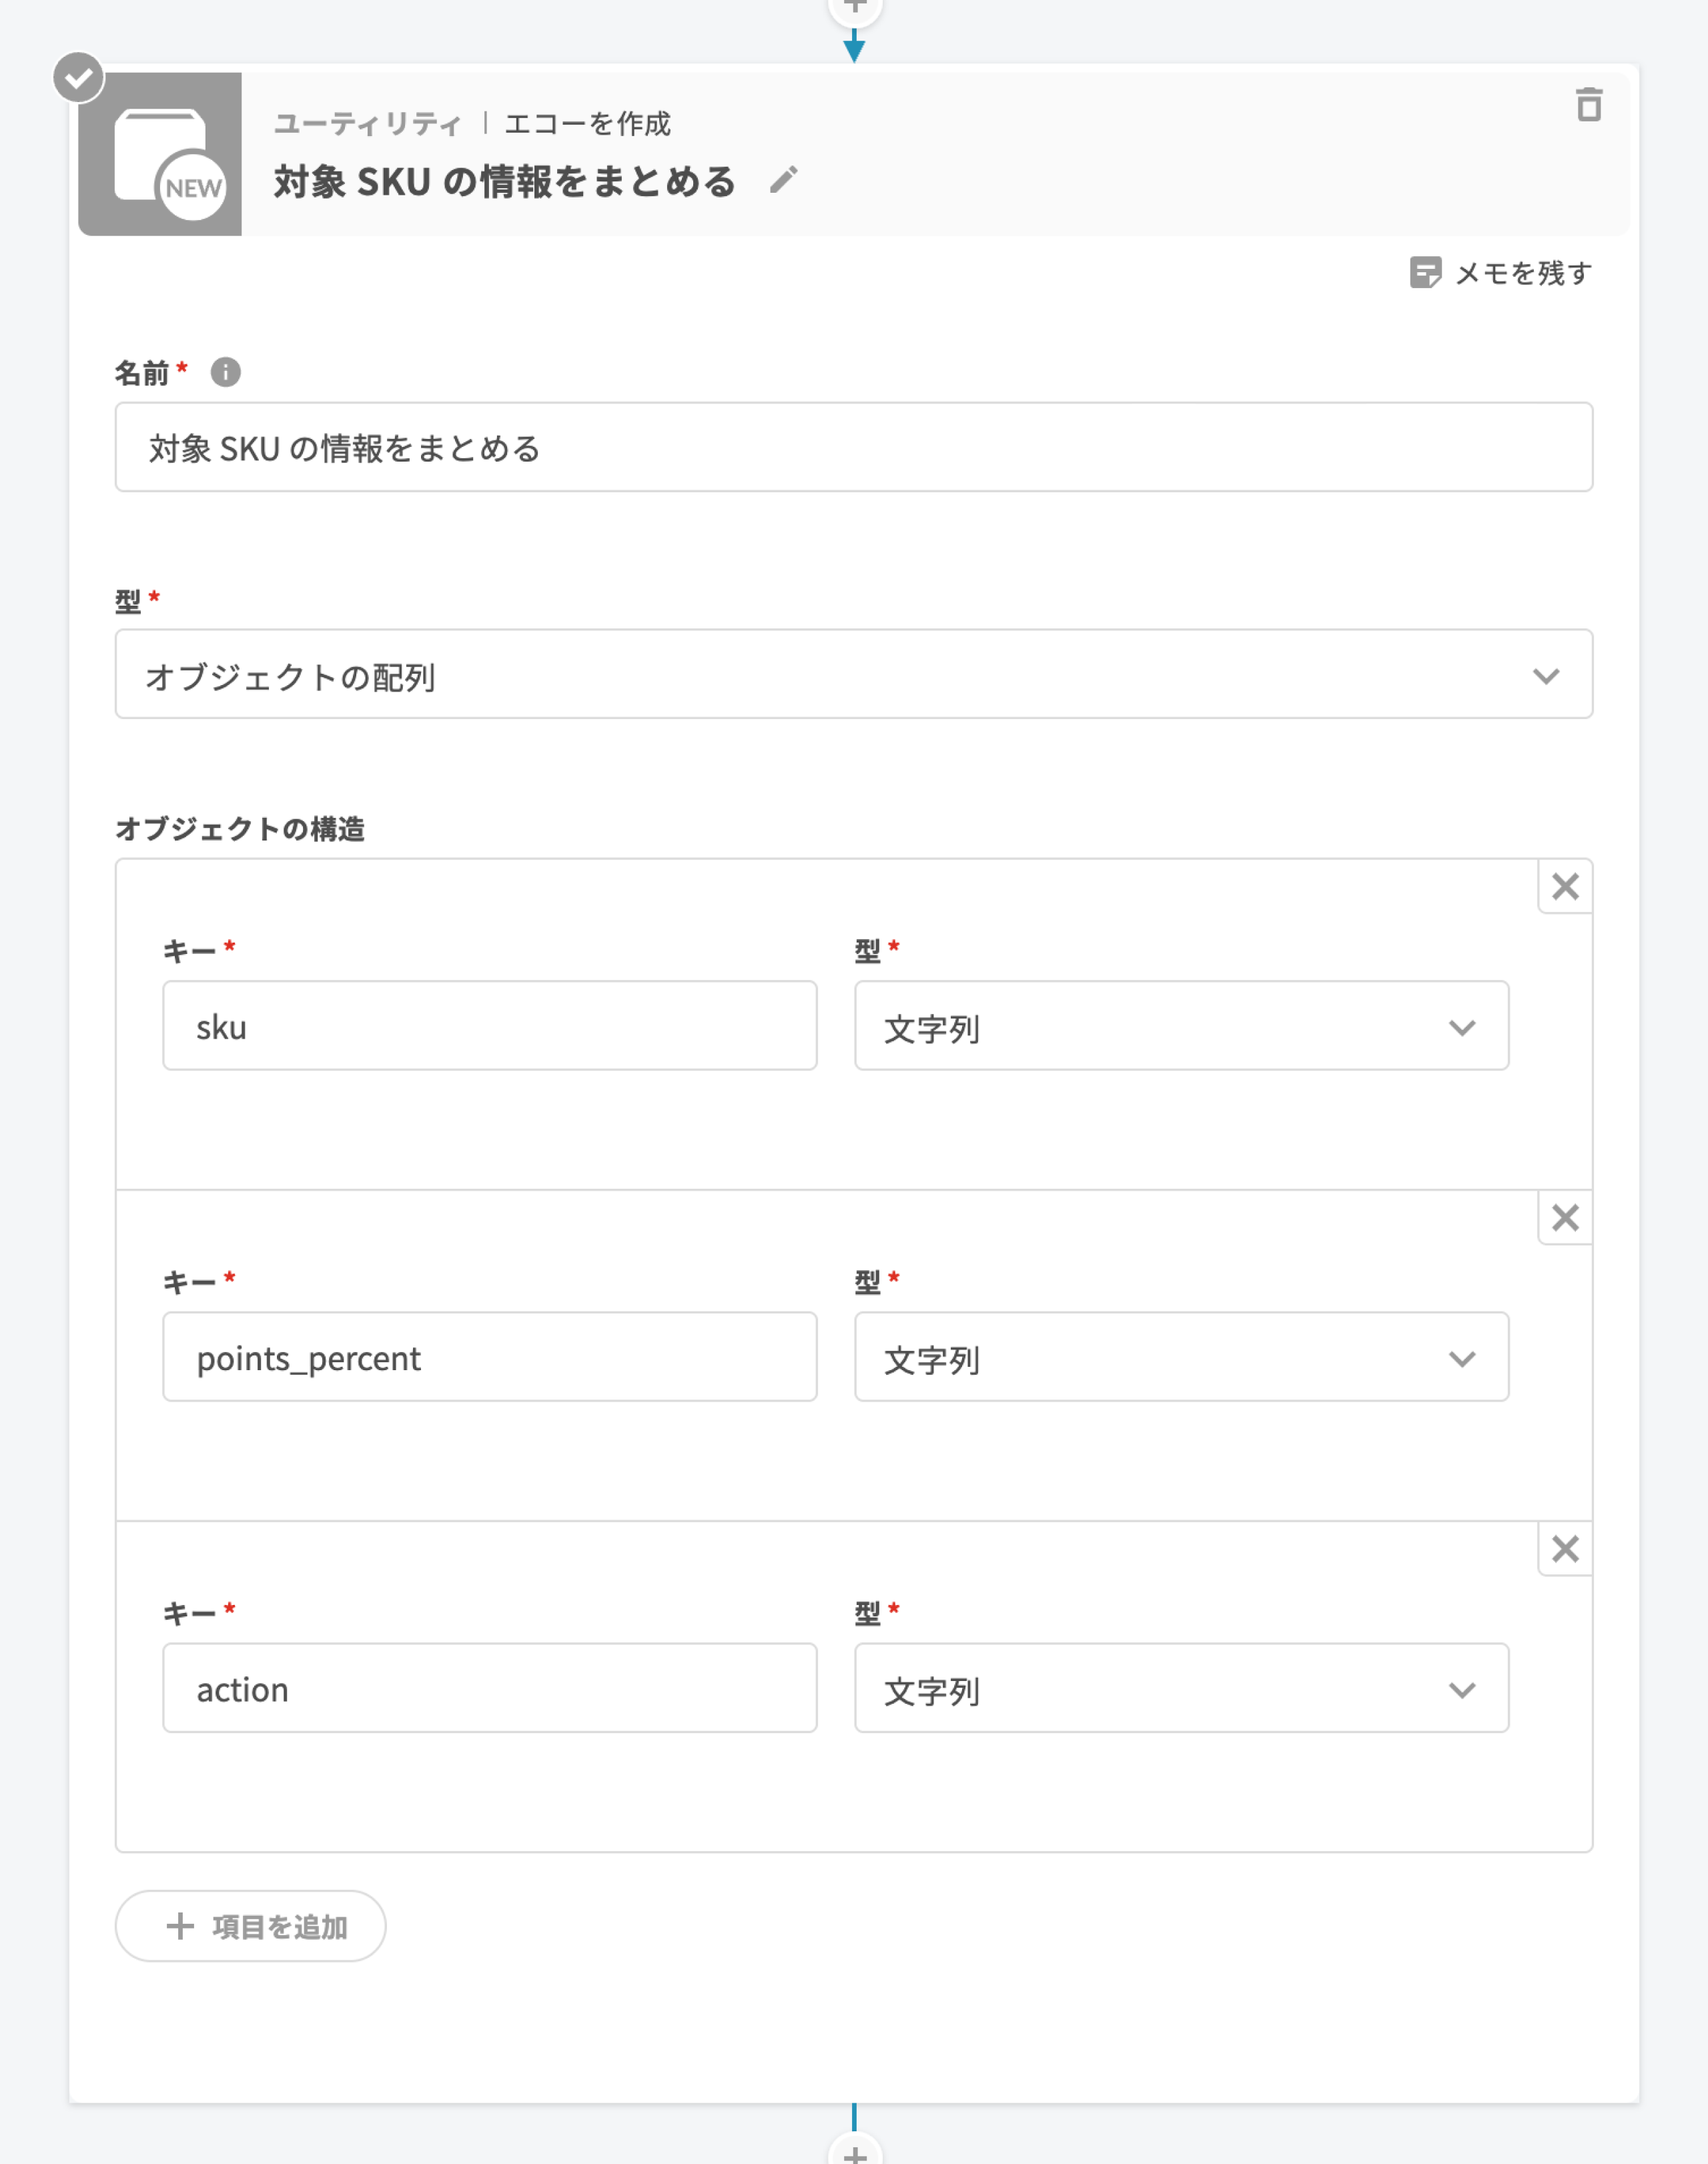Click the action key input field
Image resolution: width=1708 pixels, height=2164 pixels.
(x=489, y=1689)
